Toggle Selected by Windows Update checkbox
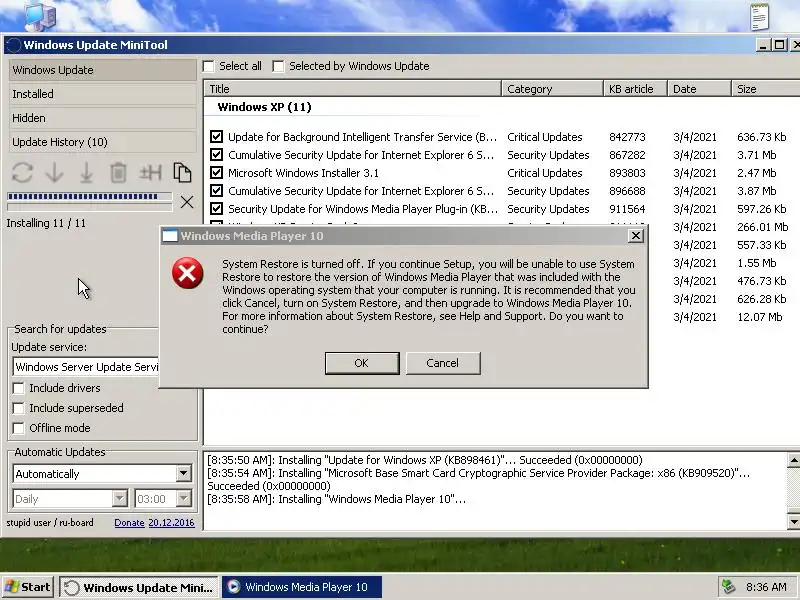 click(278, 66)
